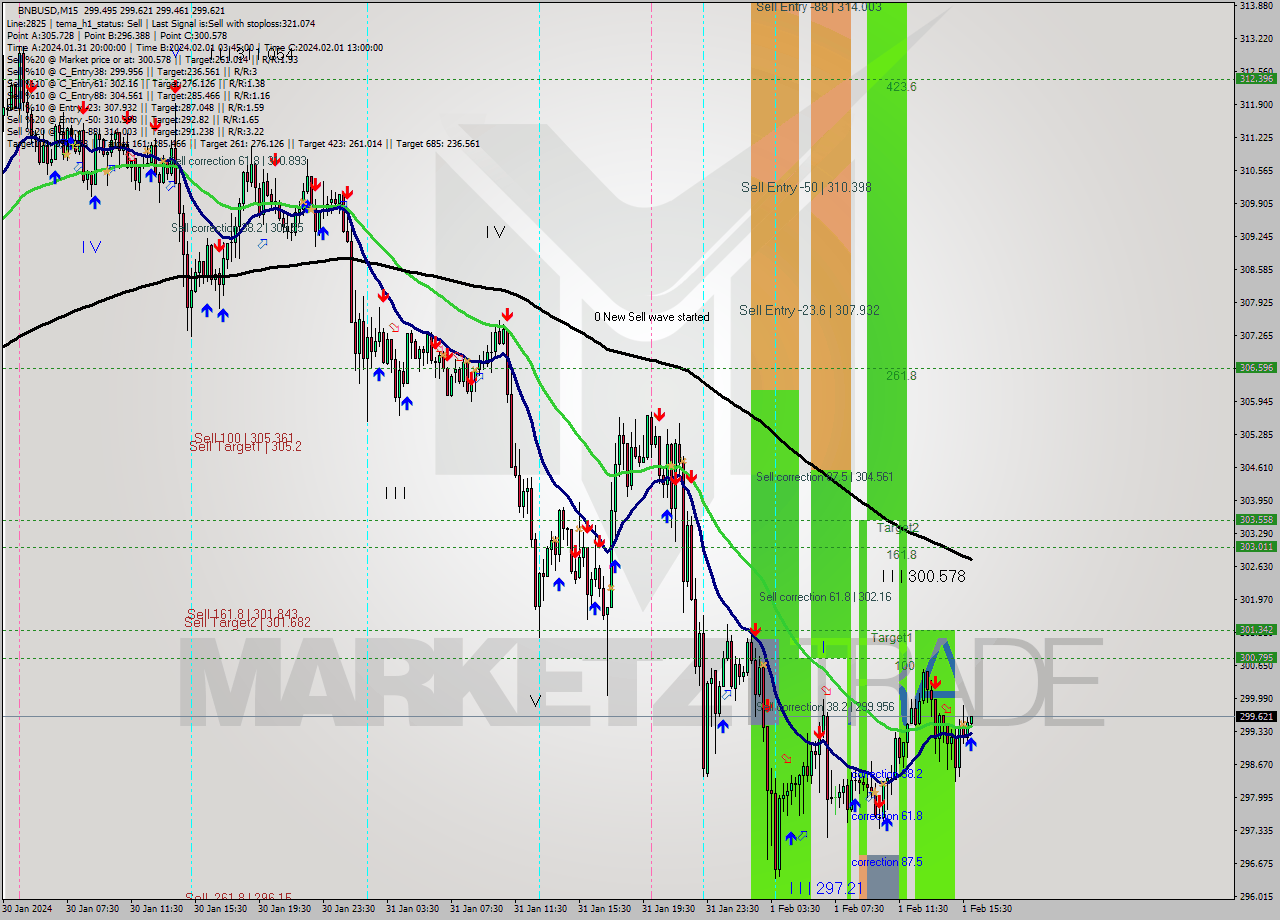The width and height of the screenshot is (1280, 920).
Task: Select the 'Sell correction 61.8 | 302.16' label
Action: [x=824, y=597]
